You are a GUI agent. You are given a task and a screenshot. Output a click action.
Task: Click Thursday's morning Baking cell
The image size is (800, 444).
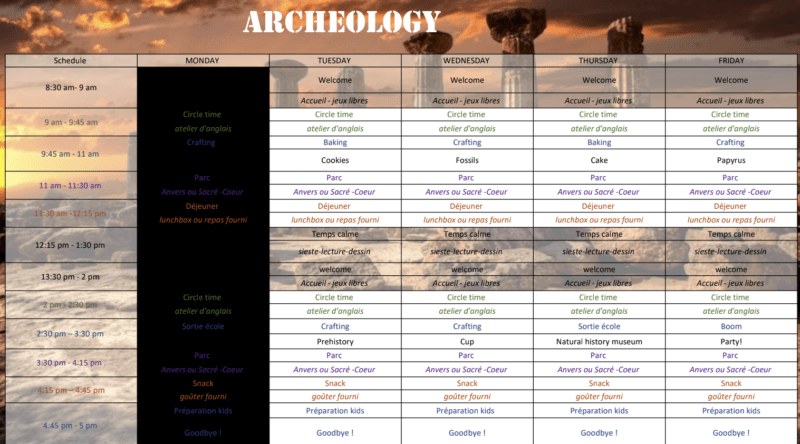[x=599, y=142]
